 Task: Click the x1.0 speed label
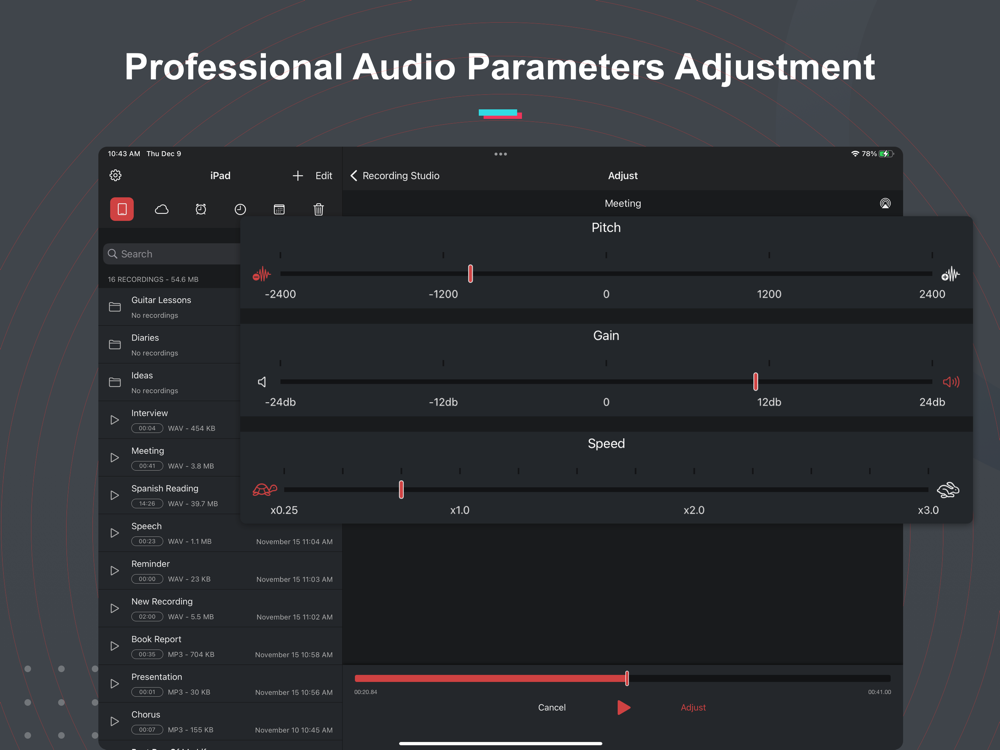tap(460, 510)
